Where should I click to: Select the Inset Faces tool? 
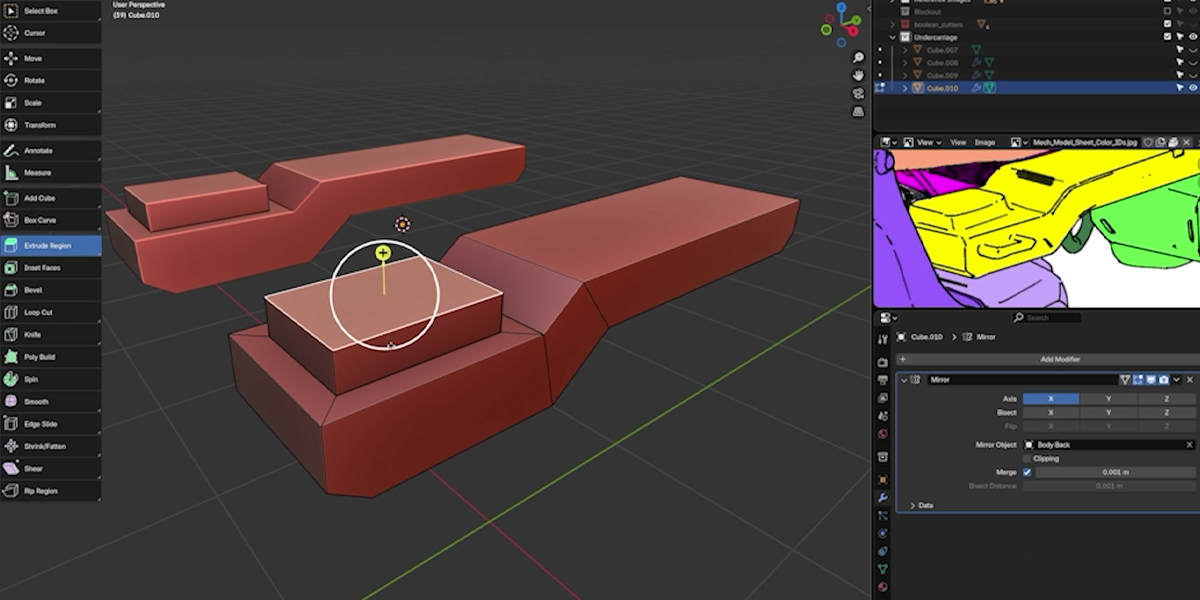pos(50,268)
